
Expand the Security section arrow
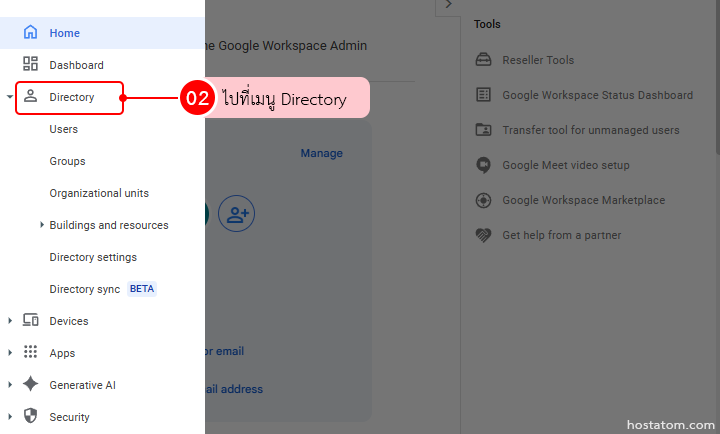coord(10,417)
